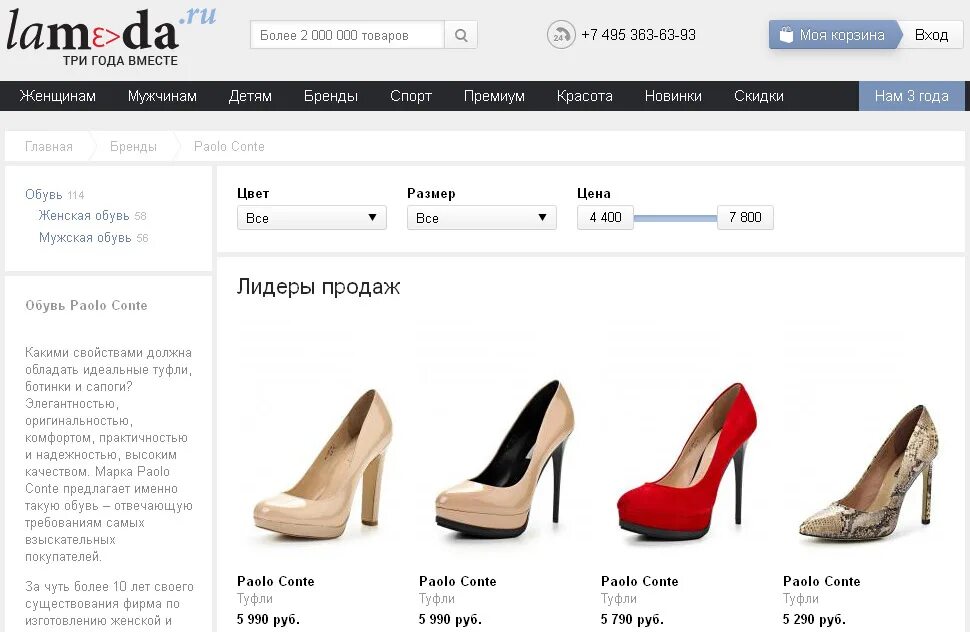This screenshot has width=970, height=632.
Task: Click the search magnifier icon
Action: click(461, 35)
